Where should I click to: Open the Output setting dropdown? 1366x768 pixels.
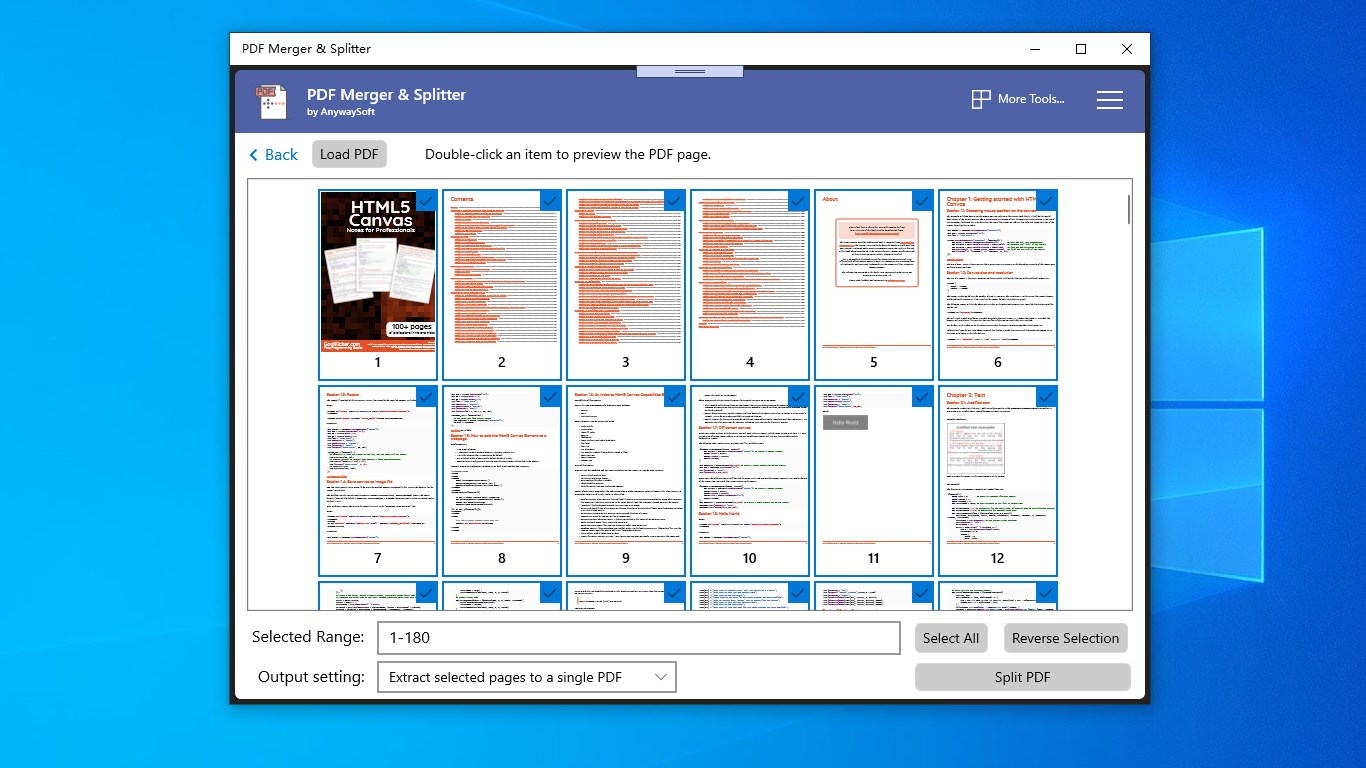[x=527, y=677]
